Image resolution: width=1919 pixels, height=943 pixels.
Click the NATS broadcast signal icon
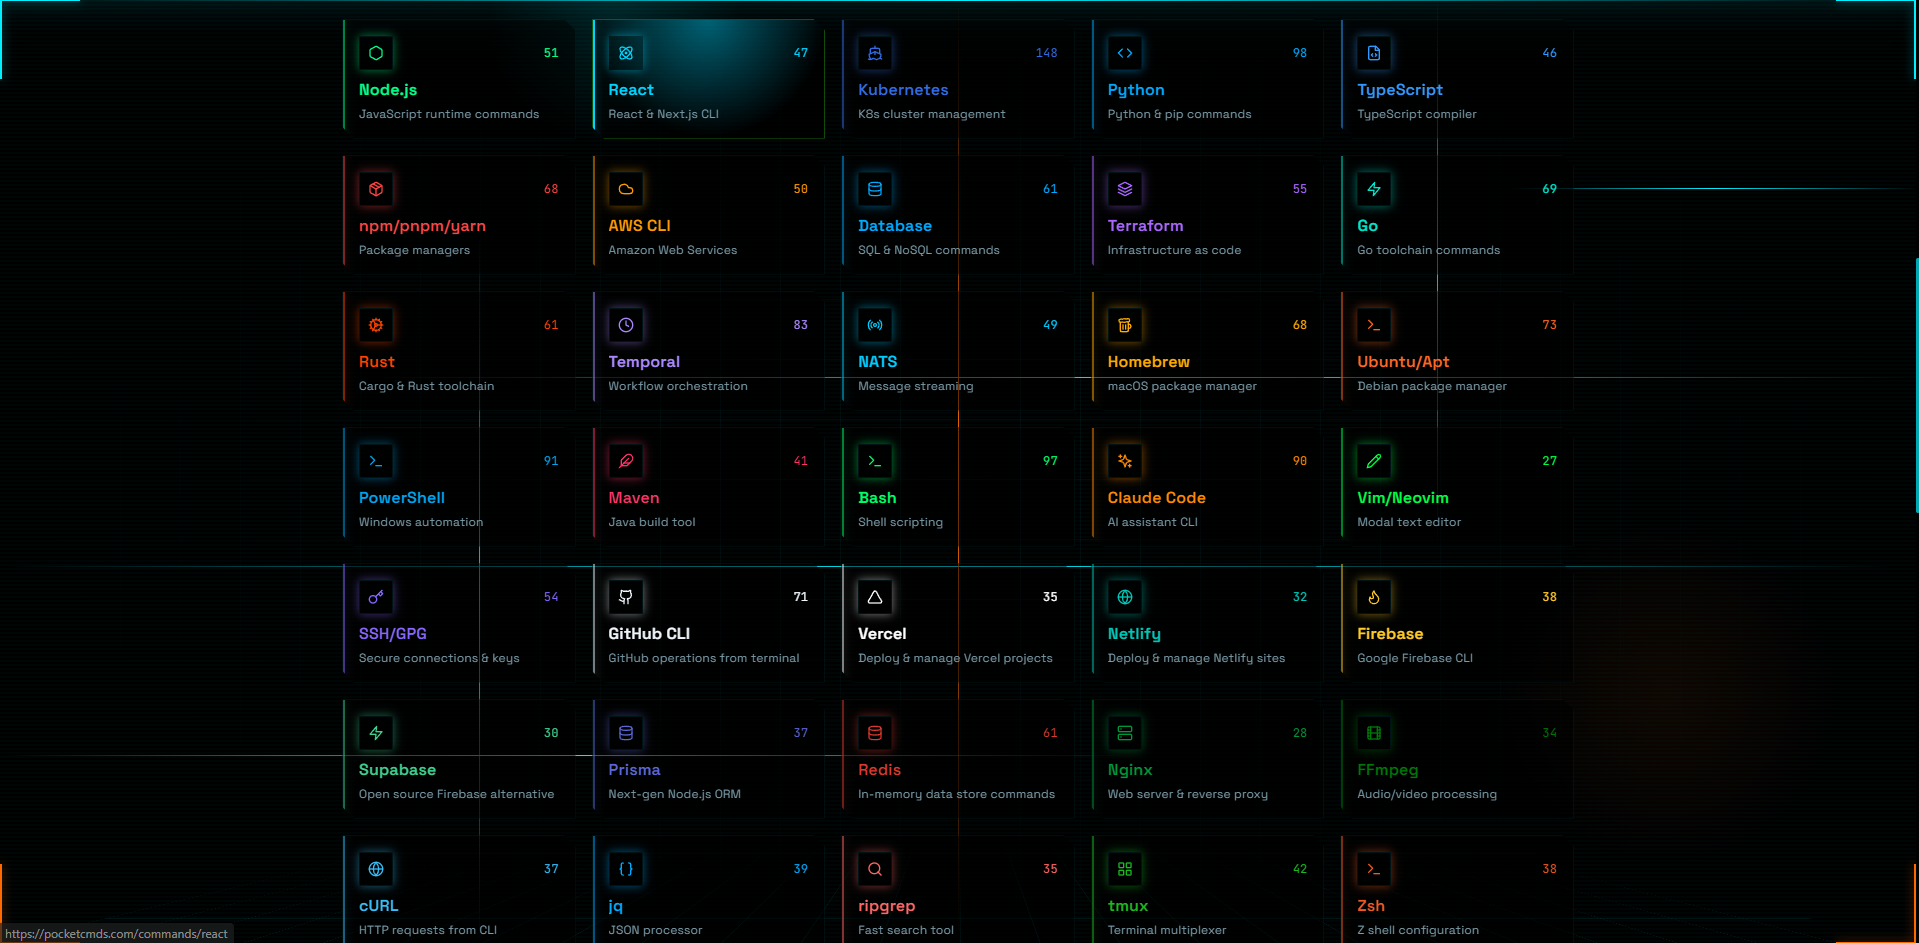(x=875, y=325)
